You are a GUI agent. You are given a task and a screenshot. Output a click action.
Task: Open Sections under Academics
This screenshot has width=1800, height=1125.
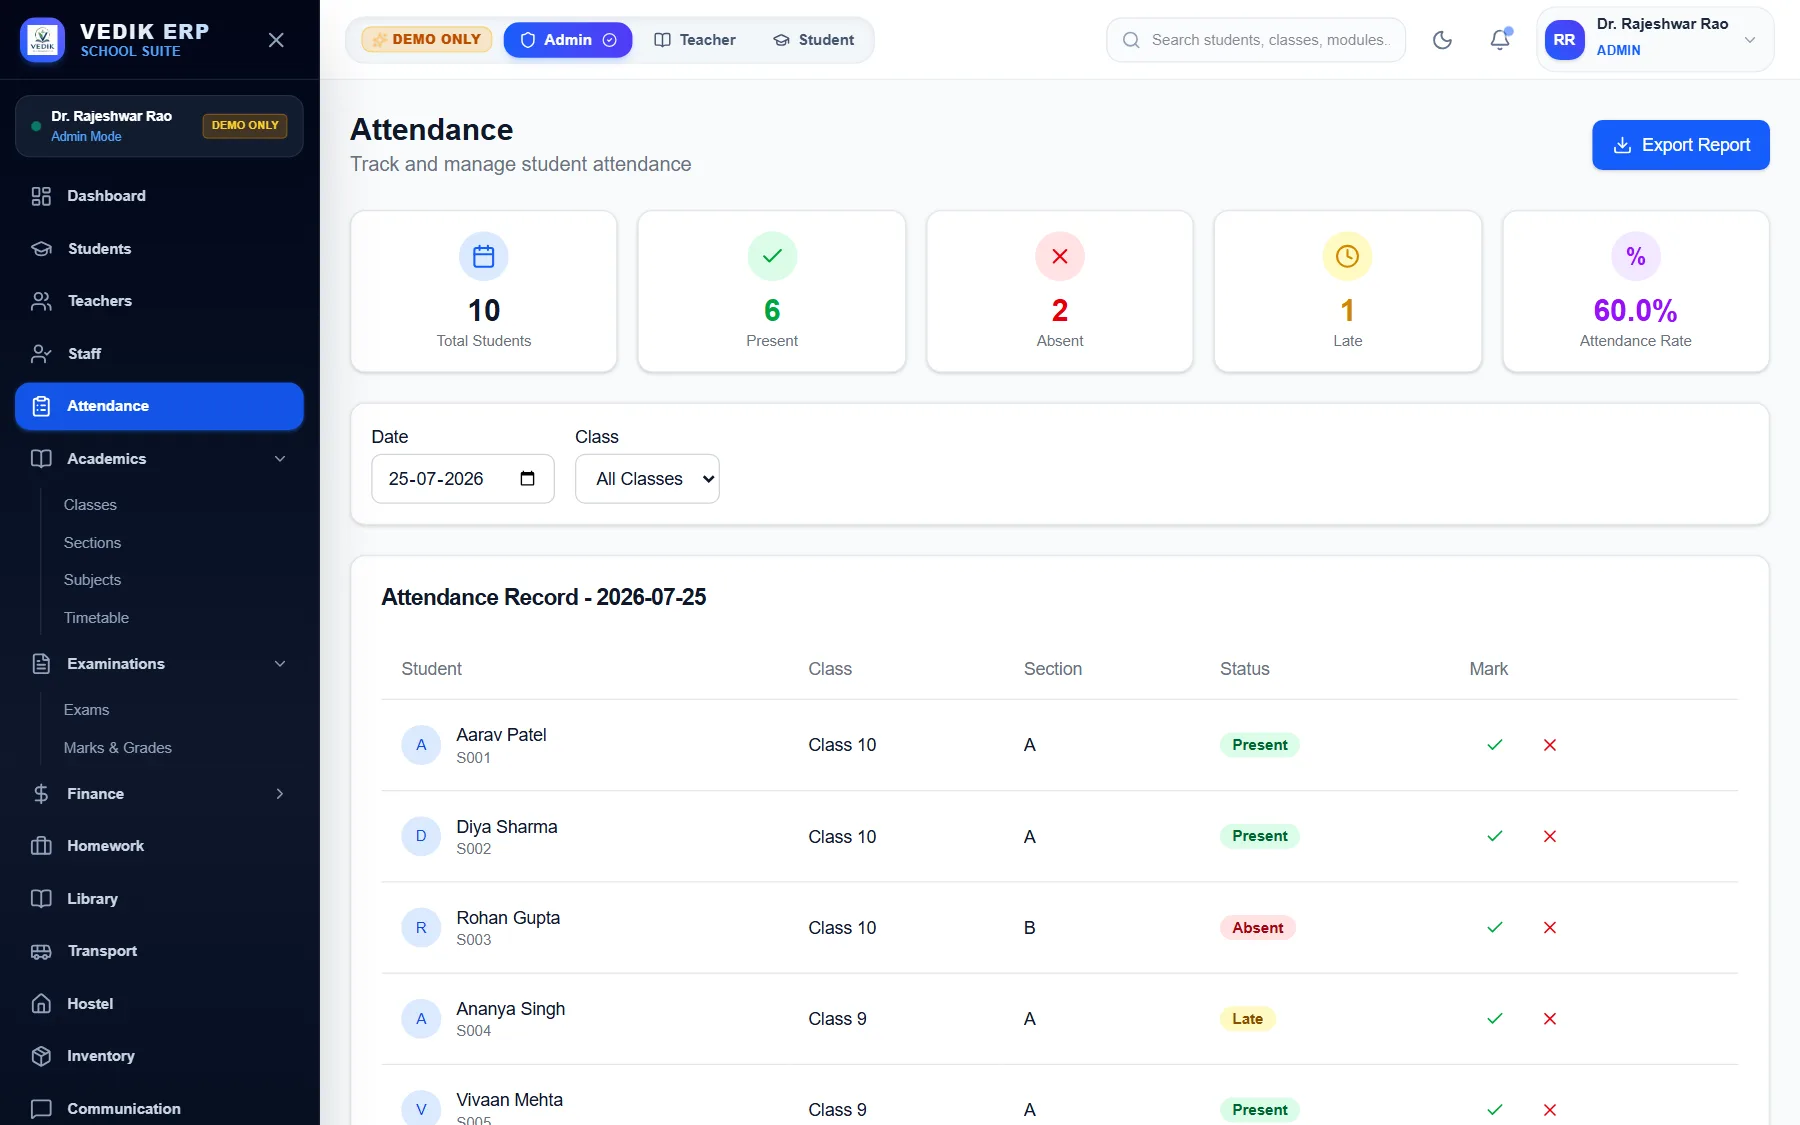92,543
